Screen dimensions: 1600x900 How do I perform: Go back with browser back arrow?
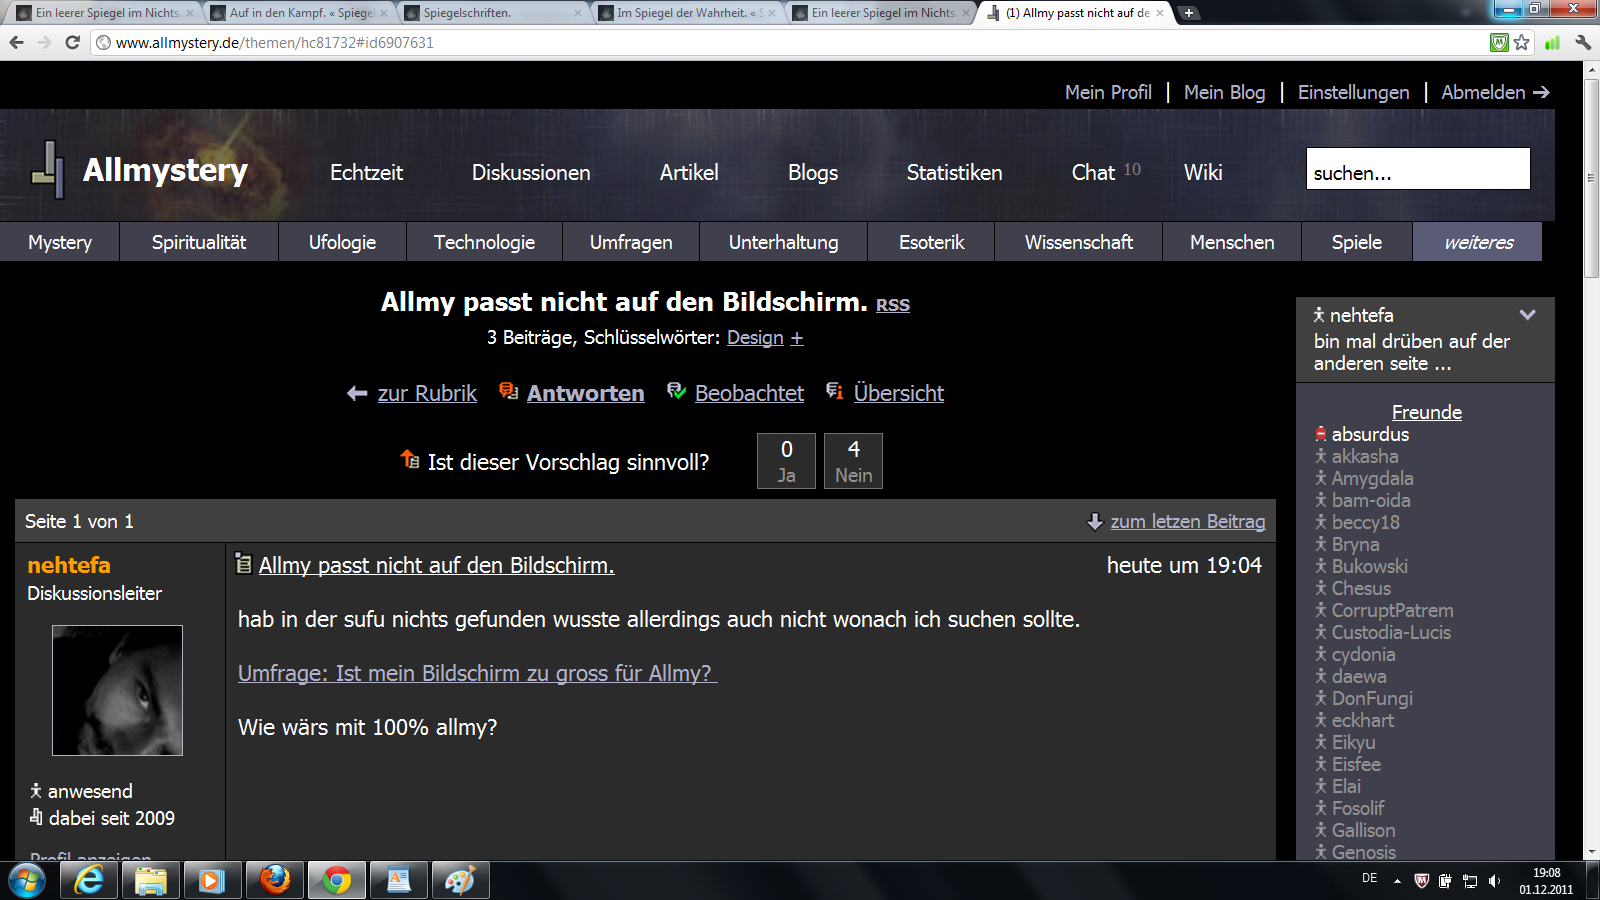(16, 42)
